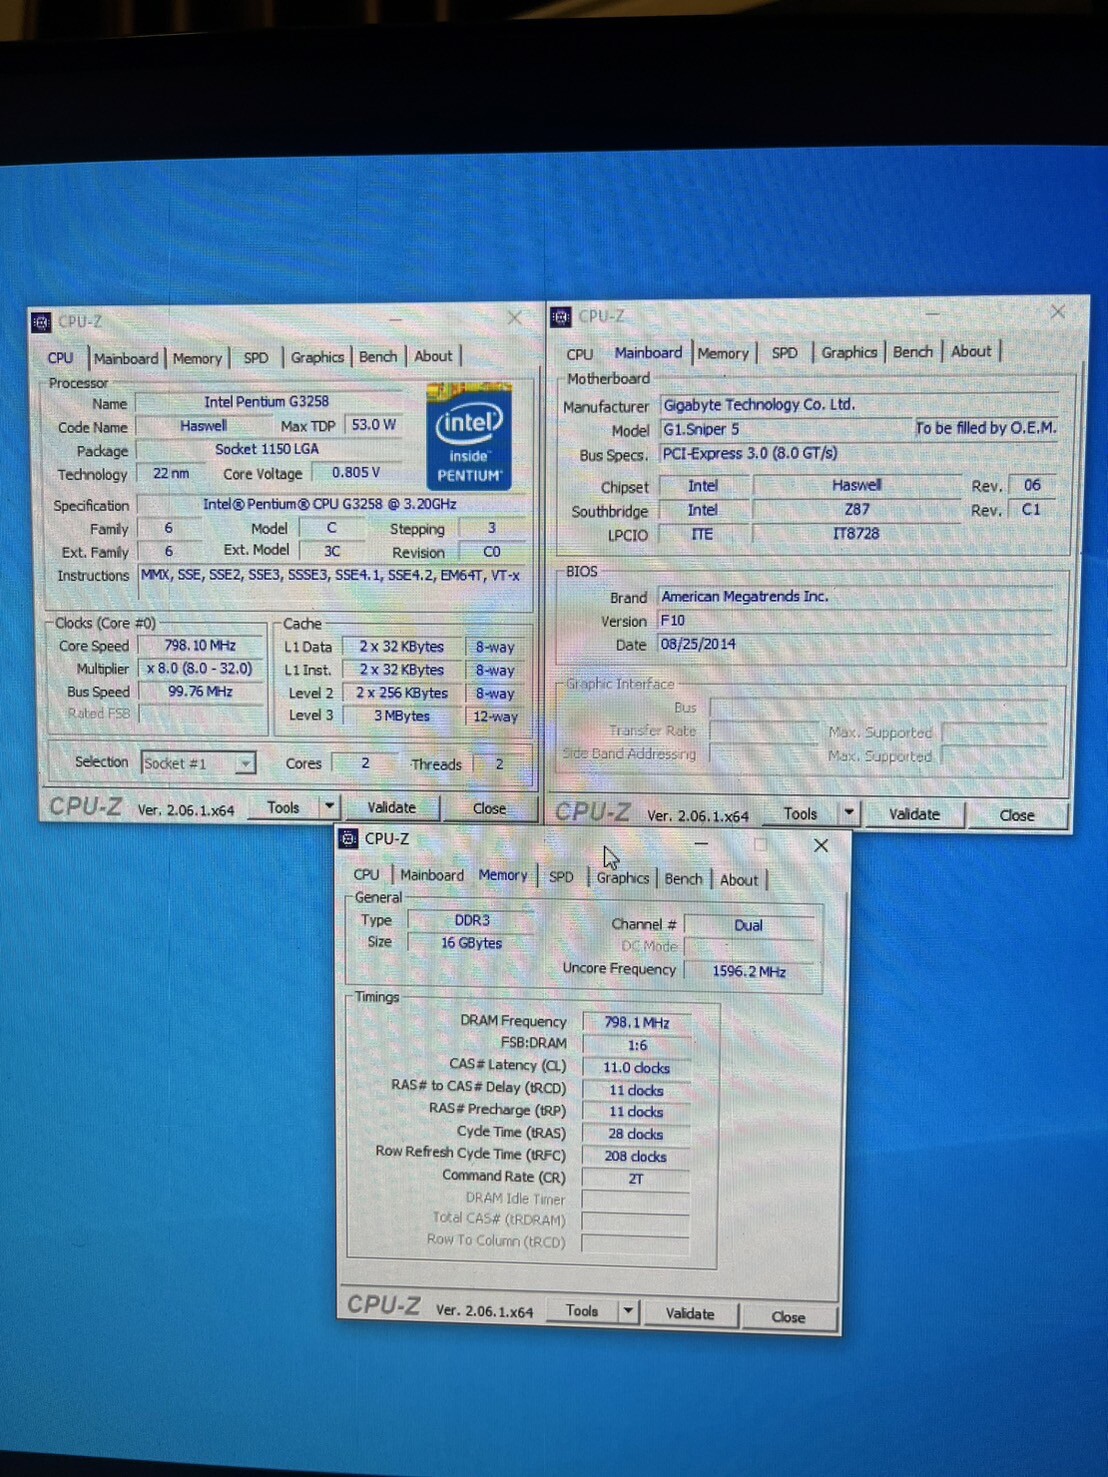Click the Southbridge model value Z87
The height and width of the screenshot is (1477, 1108).
(x=857, y=509)
